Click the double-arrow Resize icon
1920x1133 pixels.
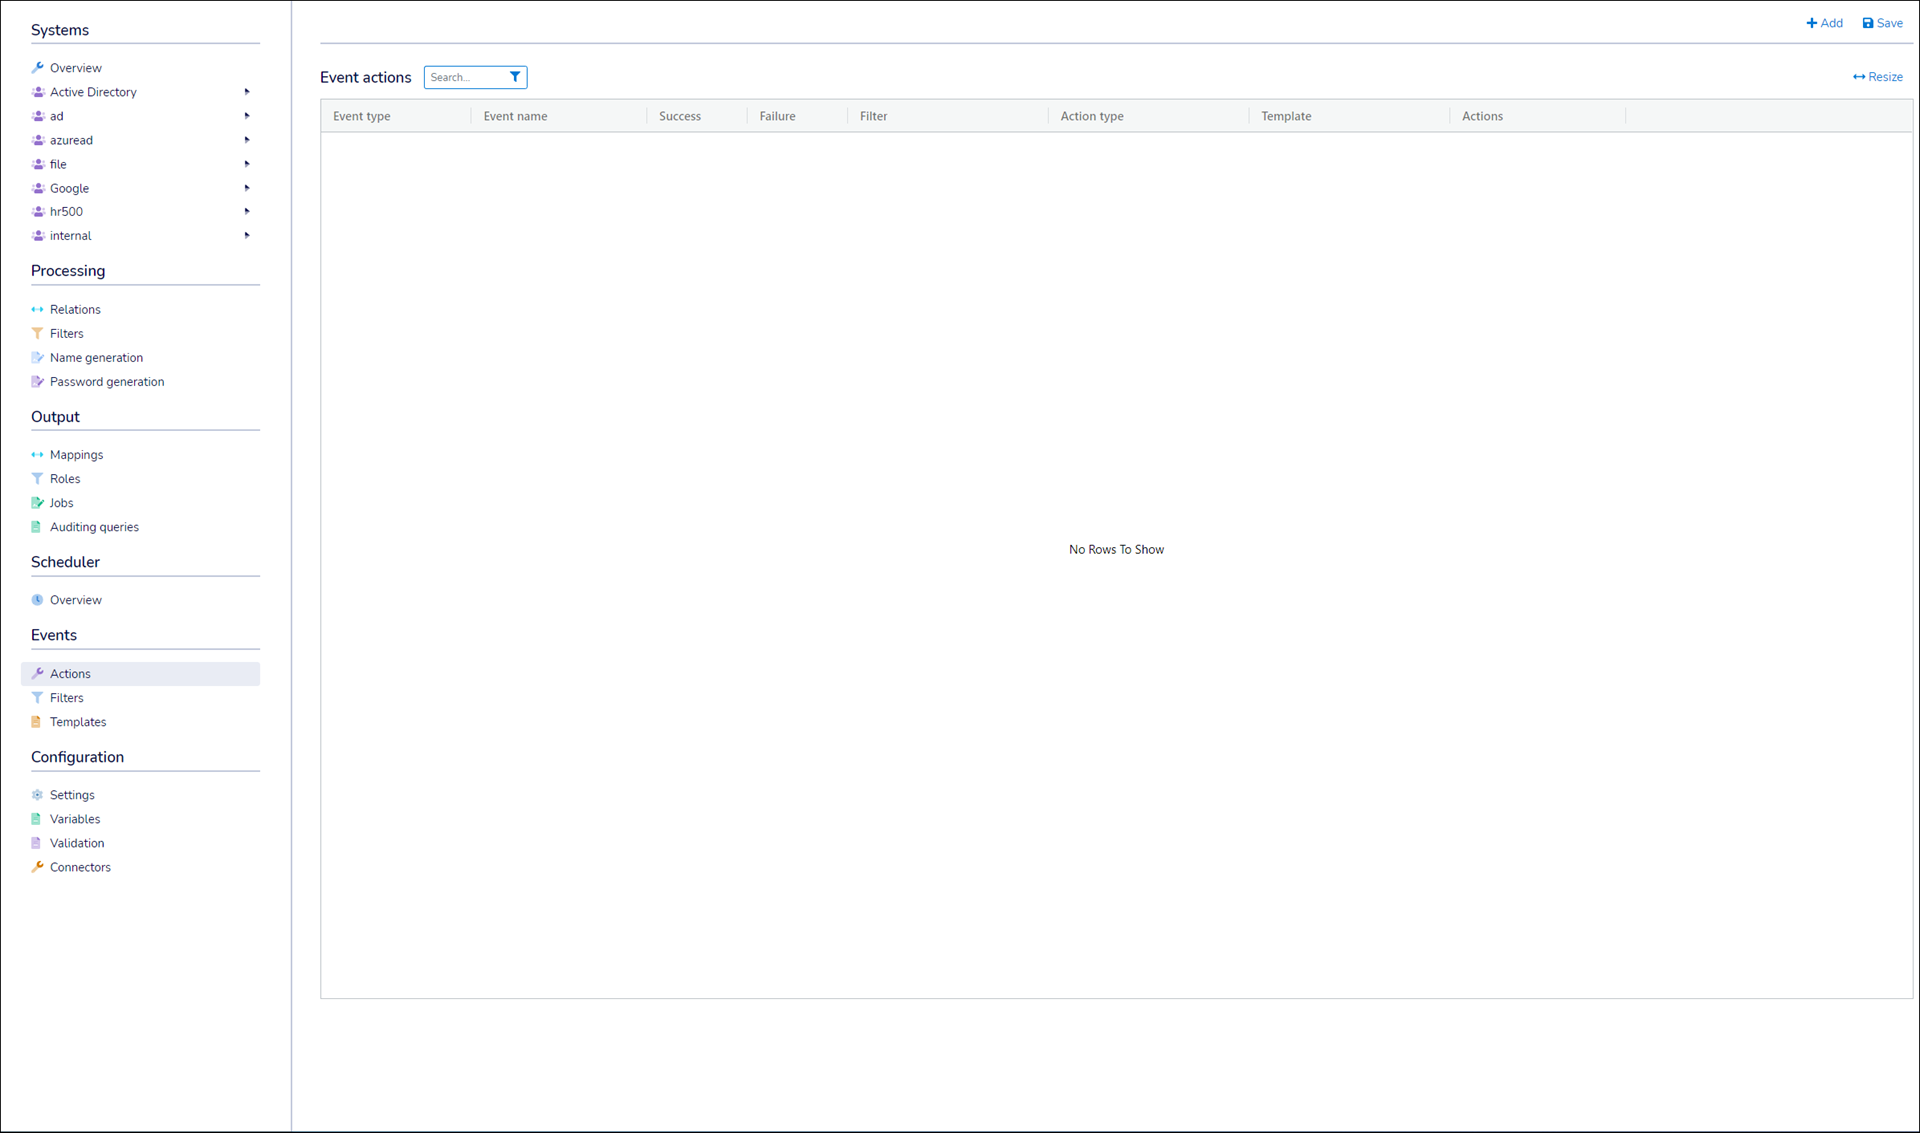point(1858,77)
